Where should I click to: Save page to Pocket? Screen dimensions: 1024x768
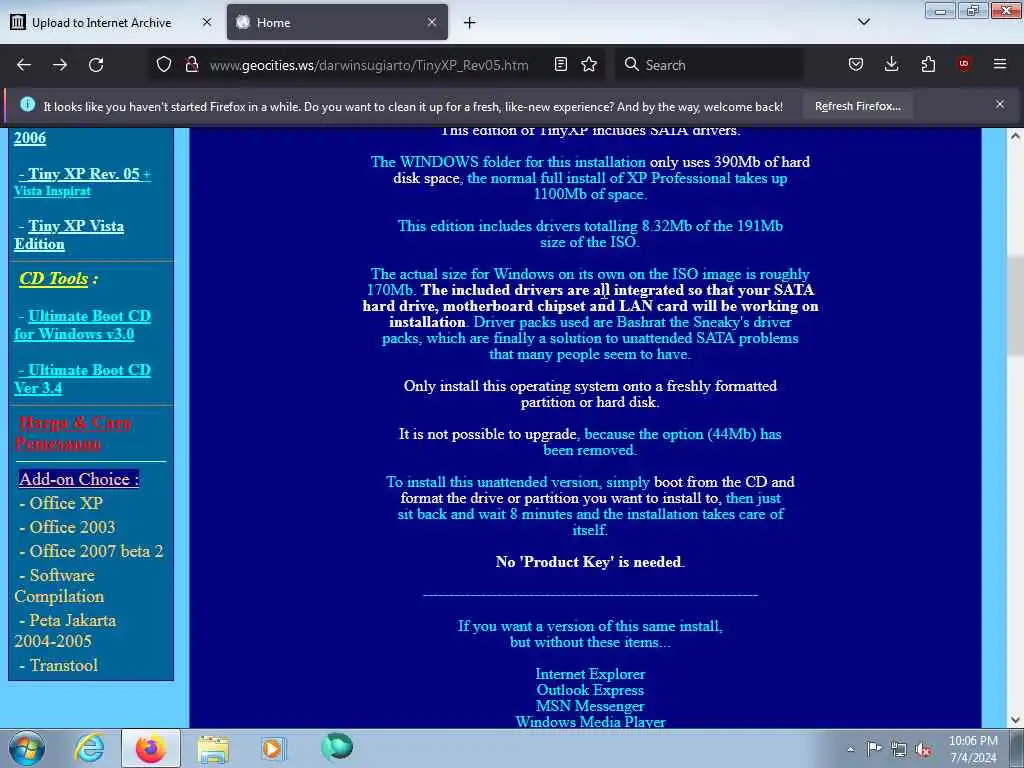pyautogui.click(x=856, y=64)
